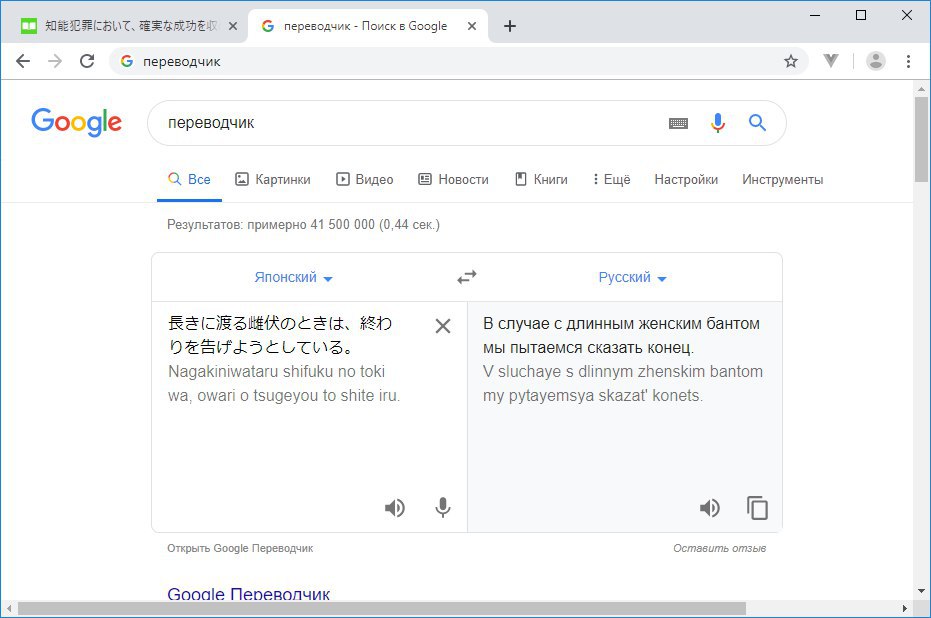Open the on-screen keyboard in search box
Viewport: 931px width, 618px height.
[678, 123]
